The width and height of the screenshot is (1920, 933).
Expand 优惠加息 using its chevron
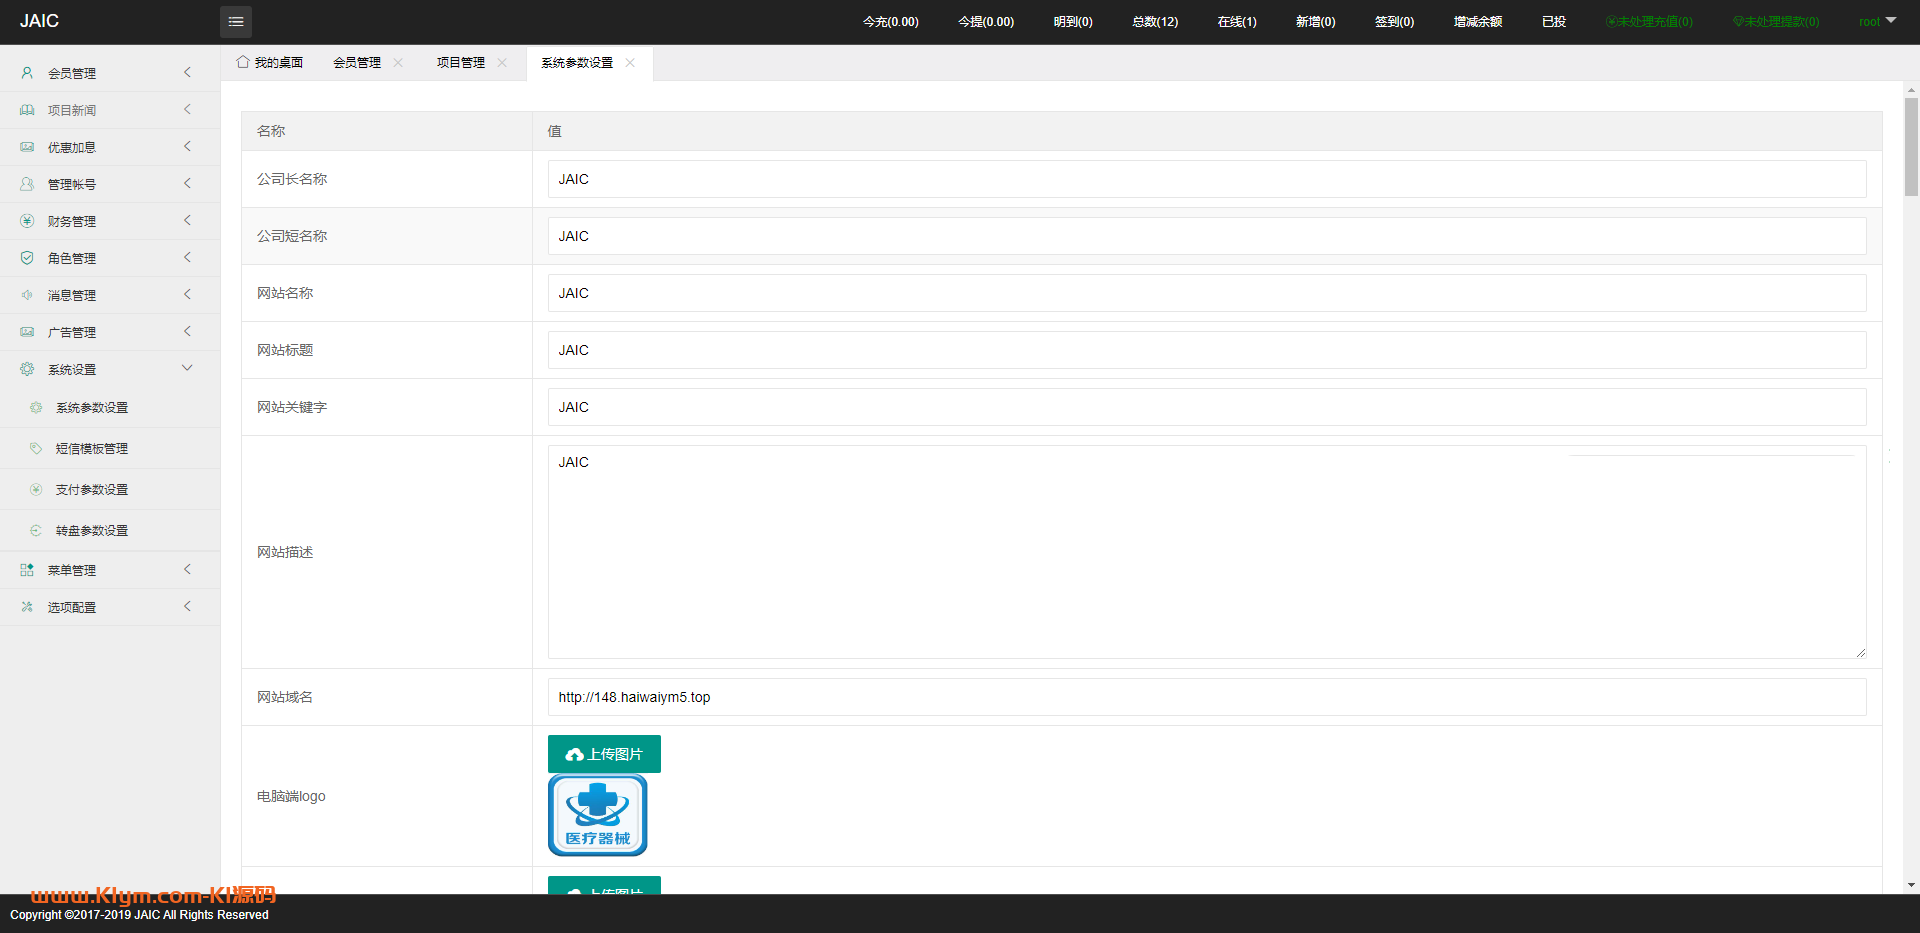(x=187, y=146)
